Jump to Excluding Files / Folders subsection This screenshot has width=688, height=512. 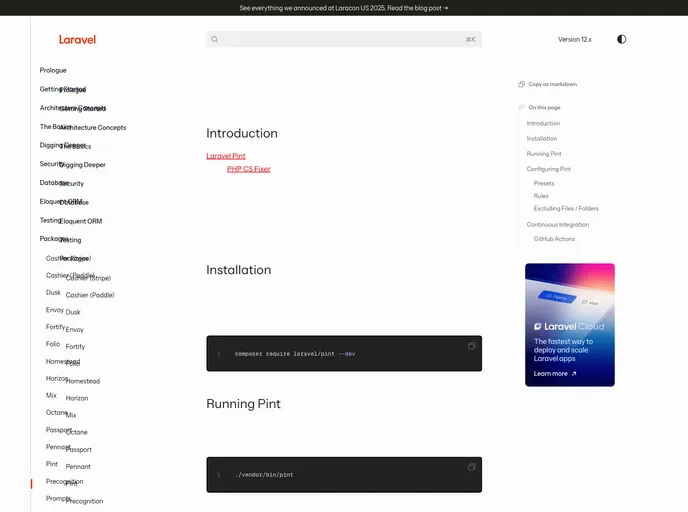pyautogui.click(x=566, y=208)
